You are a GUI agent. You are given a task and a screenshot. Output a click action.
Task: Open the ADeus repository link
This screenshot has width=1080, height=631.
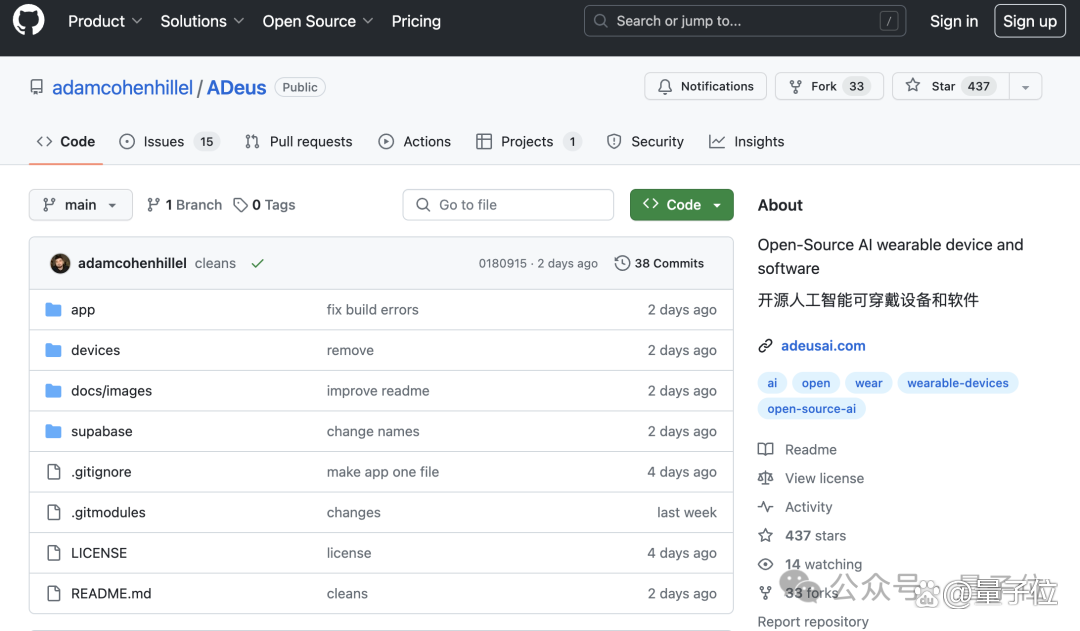236,87
